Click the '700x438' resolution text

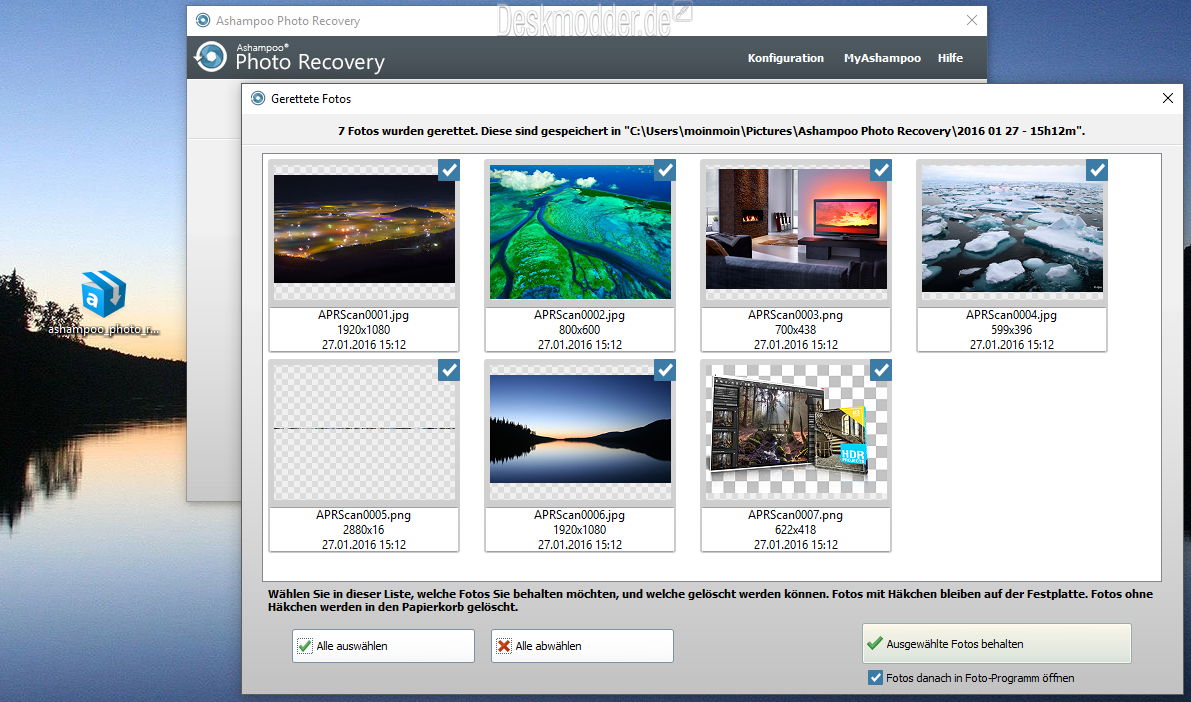(795, 330)
